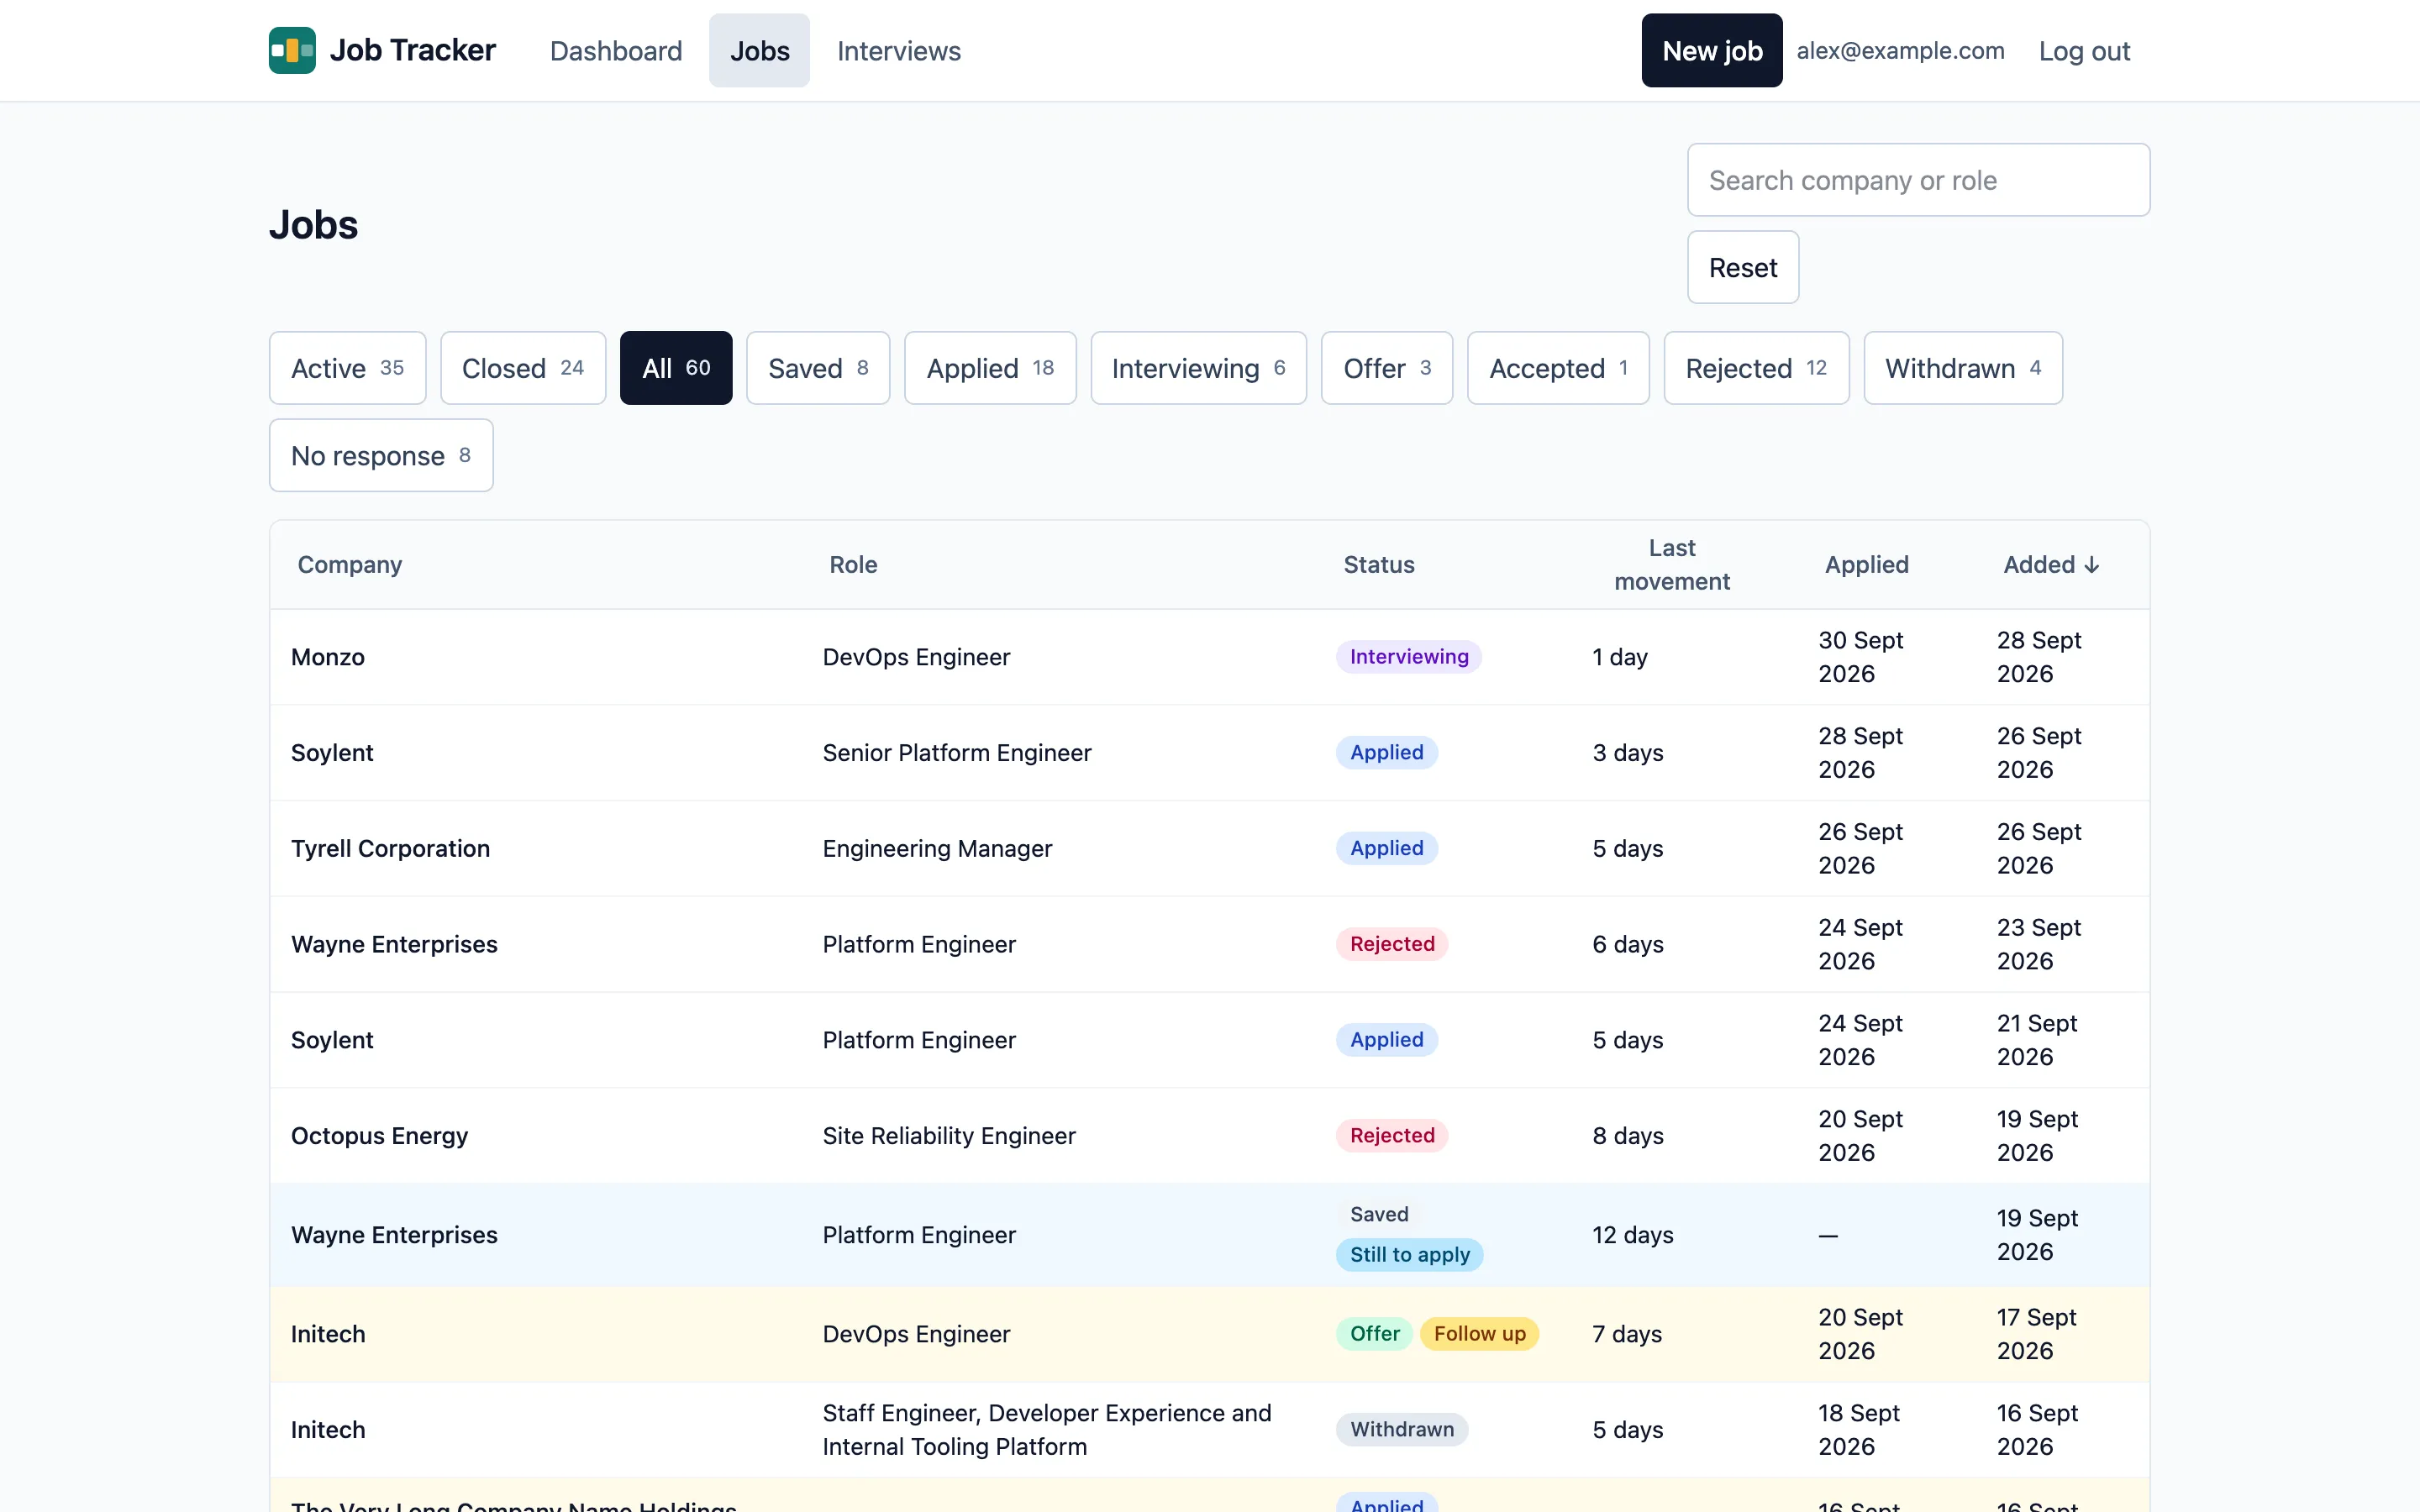Screen dimensions: 2420x1512
Task: Select the No response filter
Action: tap(381, 455)
